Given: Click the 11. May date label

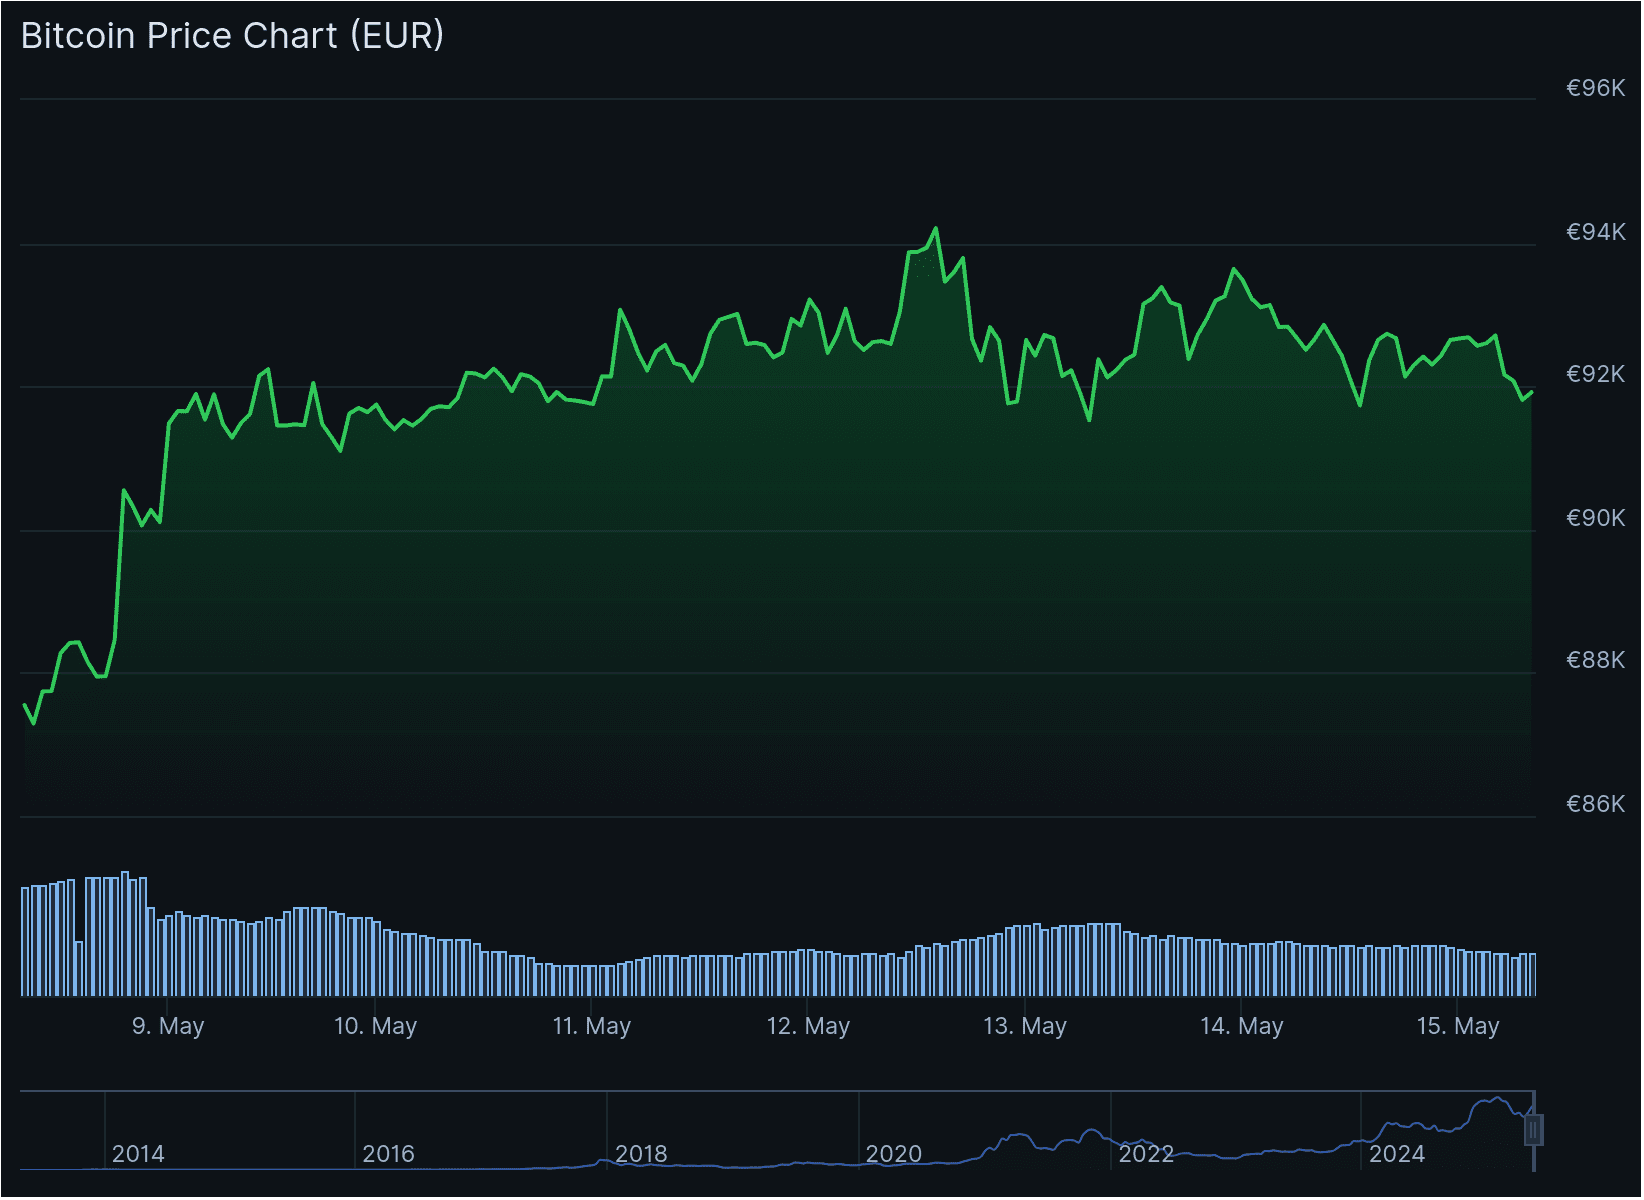Looking at the screenshot, I should coord(592,1027).
